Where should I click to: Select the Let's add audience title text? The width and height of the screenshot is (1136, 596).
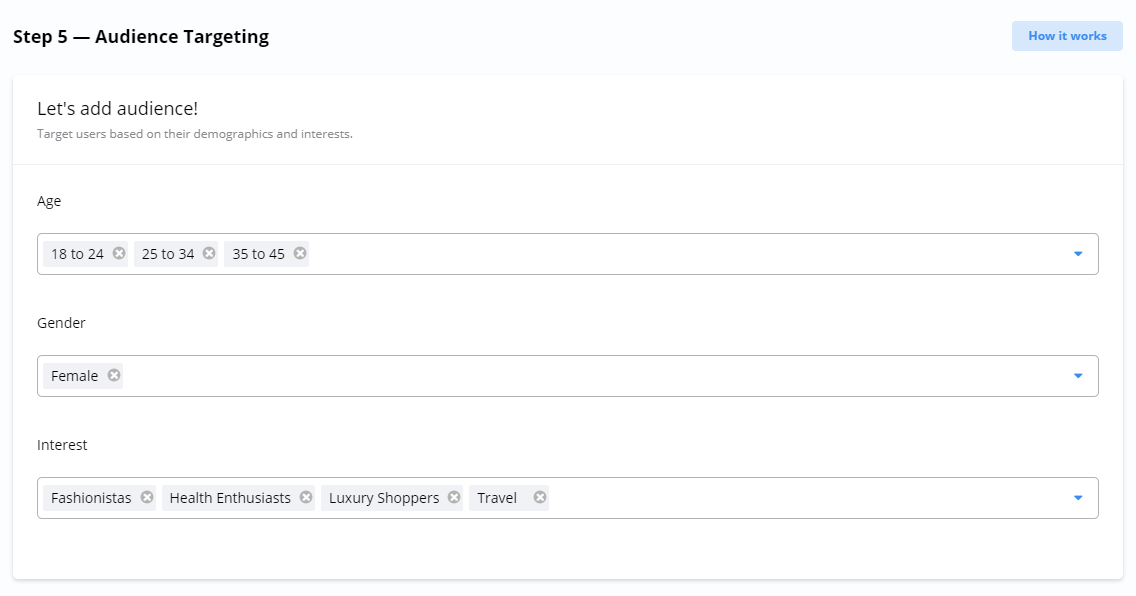tap(117, 109)
